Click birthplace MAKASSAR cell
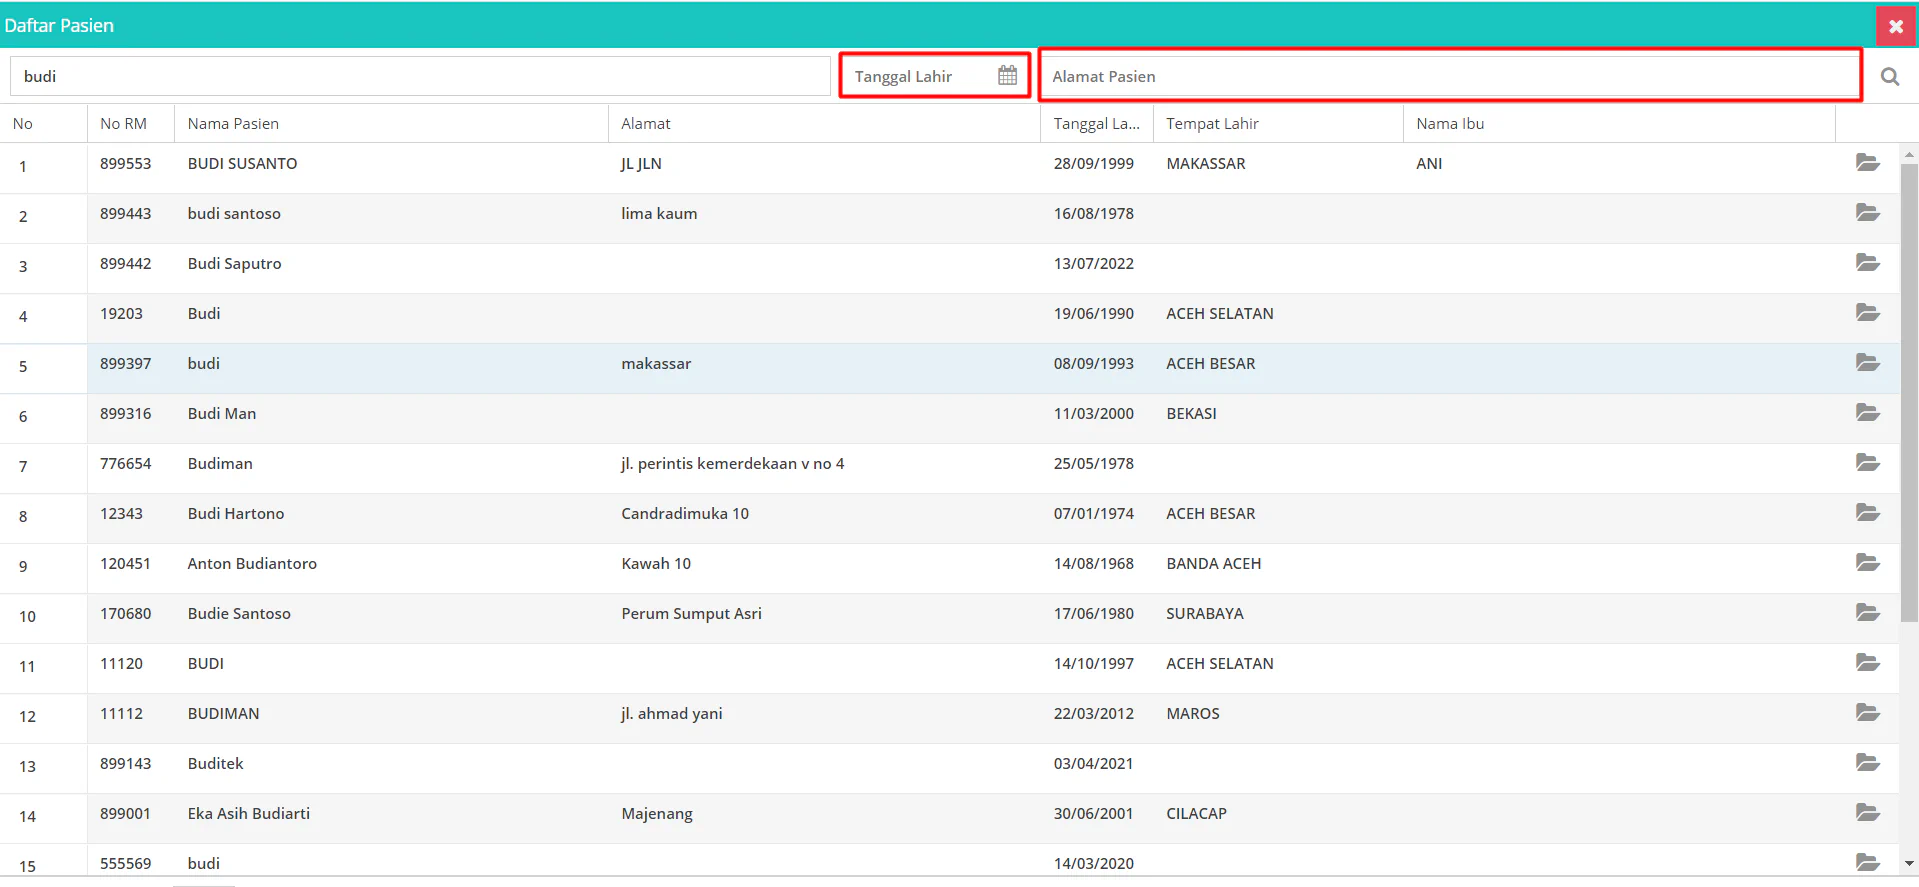This screenshot has width=1919, height=887. pos(1206,163)
